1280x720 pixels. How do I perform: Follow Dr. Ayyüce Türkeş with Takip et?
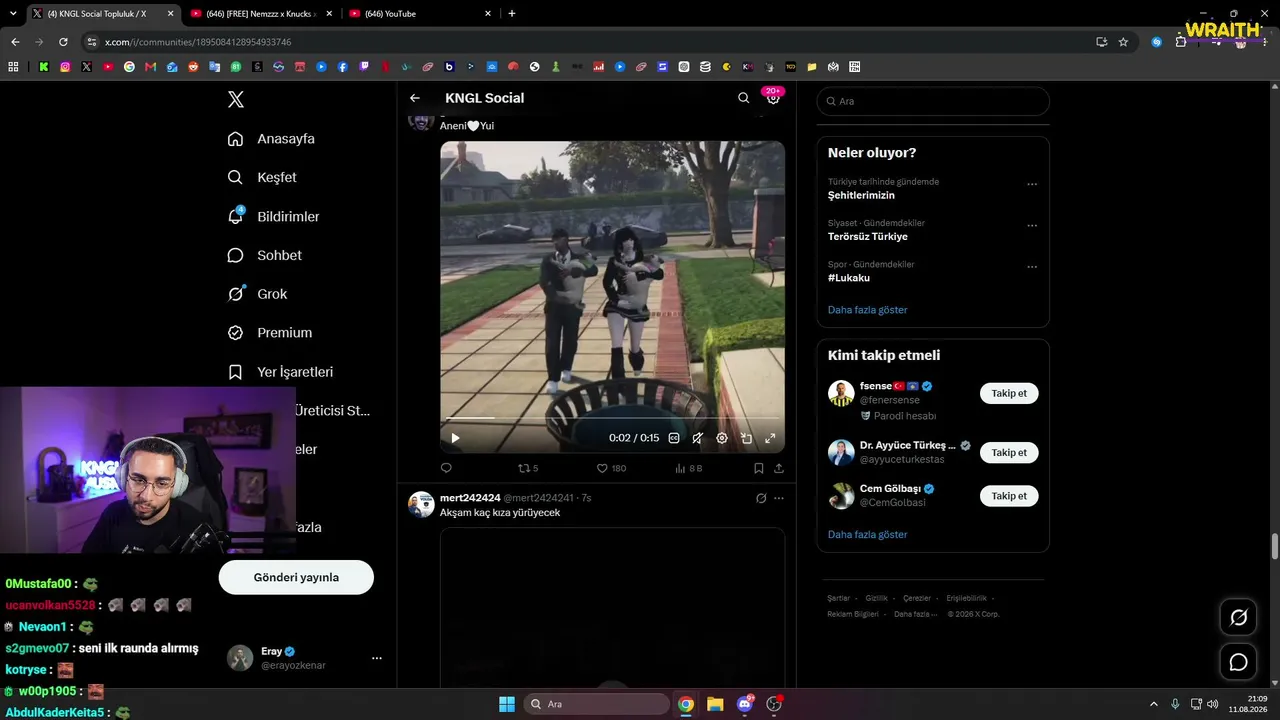(x=1009, y=452)
